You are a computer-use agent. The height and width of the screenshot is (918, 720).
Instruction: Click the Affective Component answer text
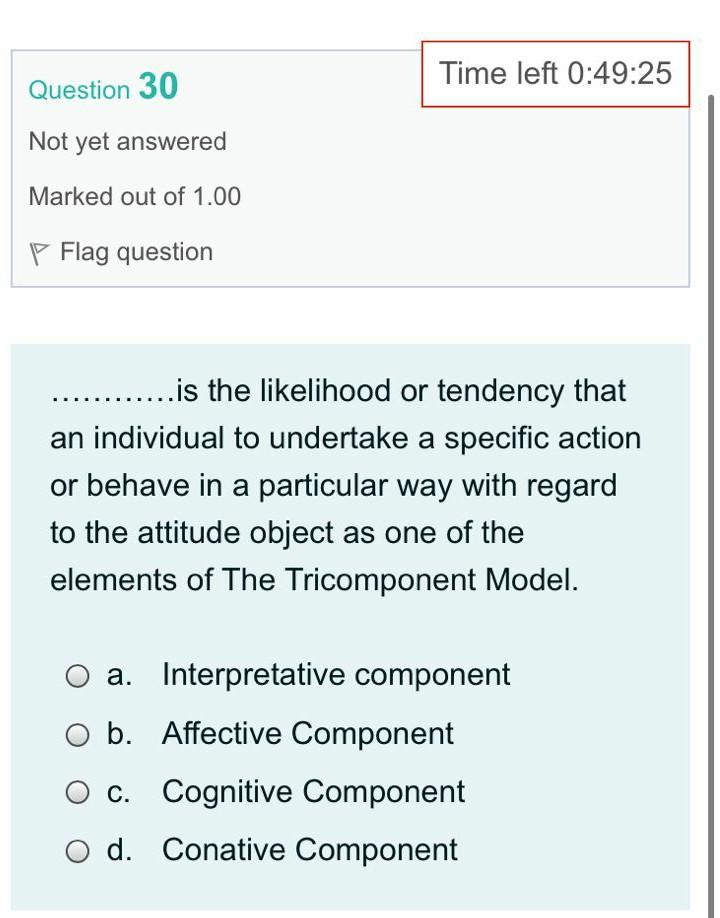point(307,734)
